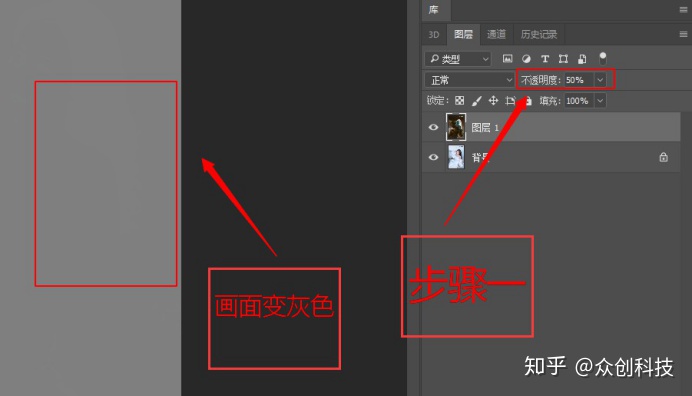692x396 pixels.
Task: Toggle the layer filtering on/off switch
Action: coord(602,58)
